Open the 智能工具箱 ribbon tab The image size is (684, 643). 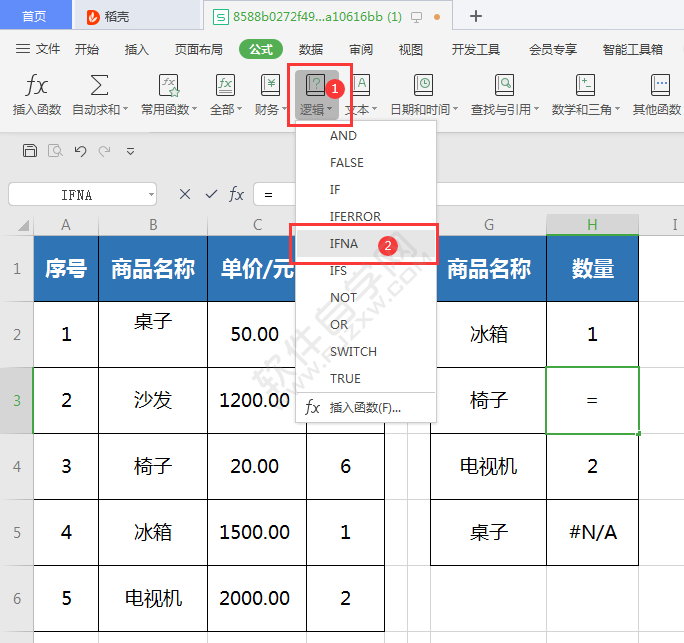pyautogui.click(x=633, y=49)
